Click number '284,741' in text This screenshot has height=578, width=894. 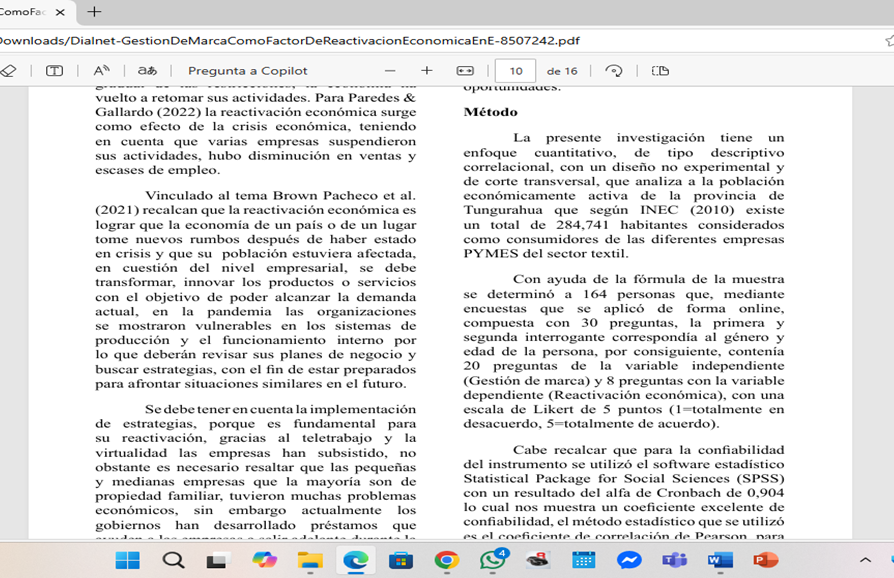point(582,225)
